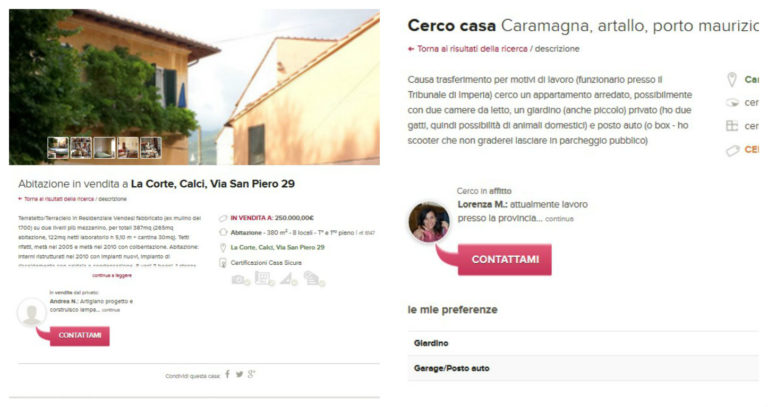Share the listing on Facebook

click(x=227, y=375)
